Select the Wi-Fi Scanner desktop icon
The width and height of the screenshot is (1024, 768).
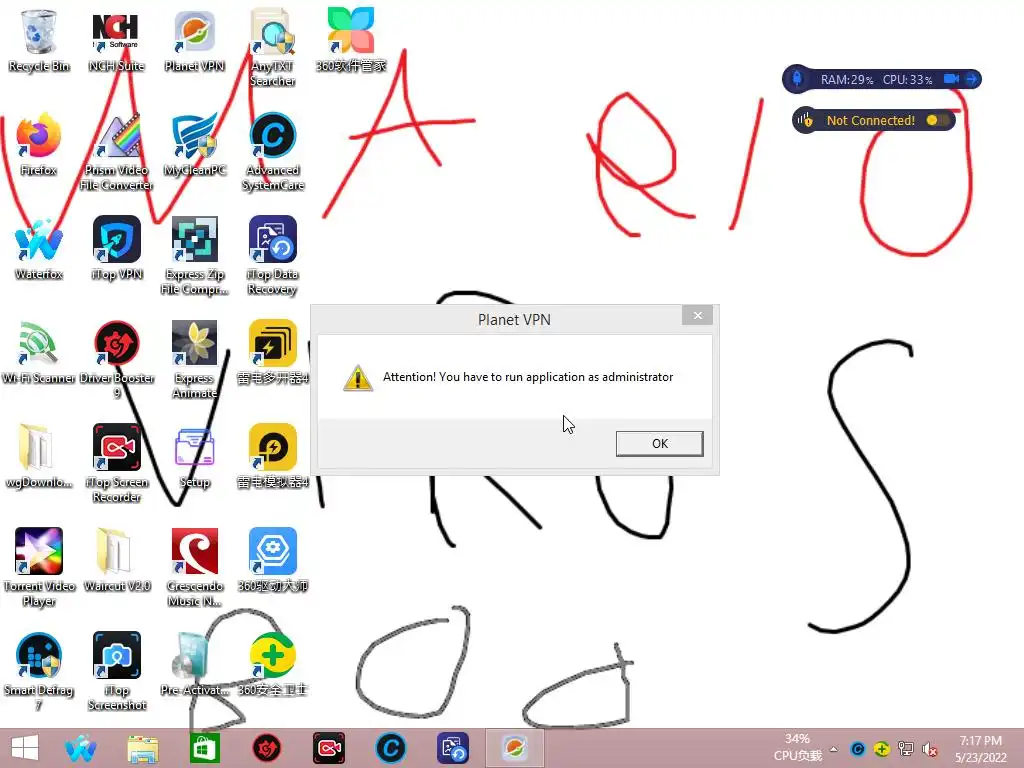pos(39,353)
